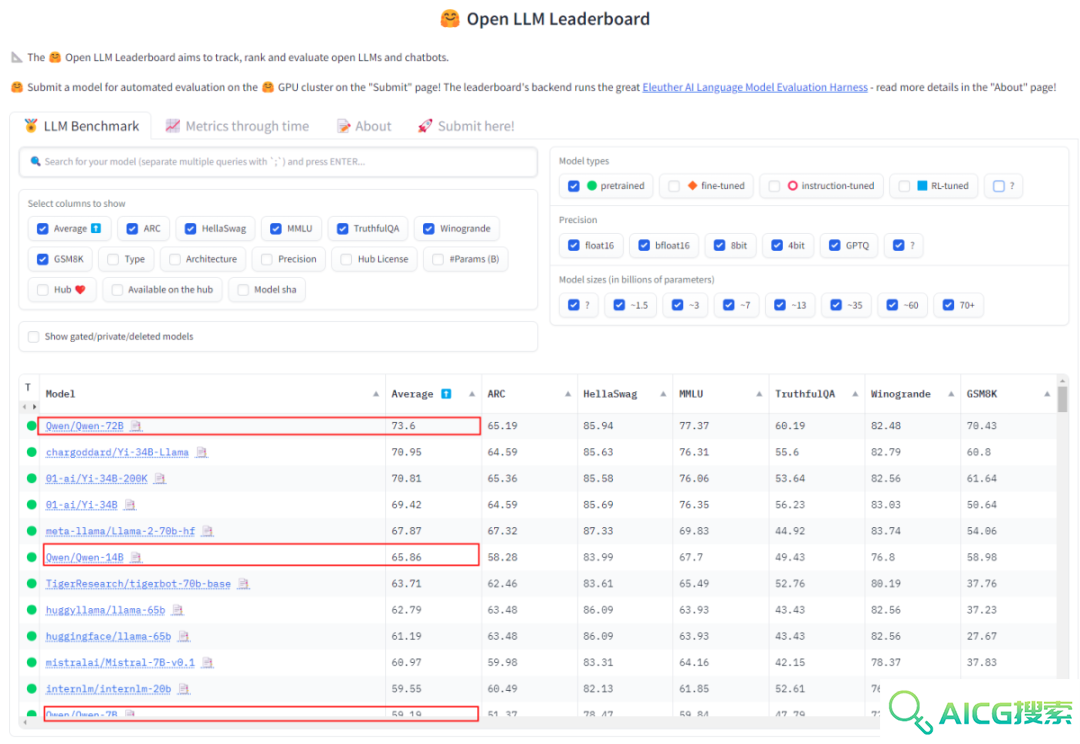
Task: Toggle the bfloat16 precision checkbox
Action: (644, 245)
